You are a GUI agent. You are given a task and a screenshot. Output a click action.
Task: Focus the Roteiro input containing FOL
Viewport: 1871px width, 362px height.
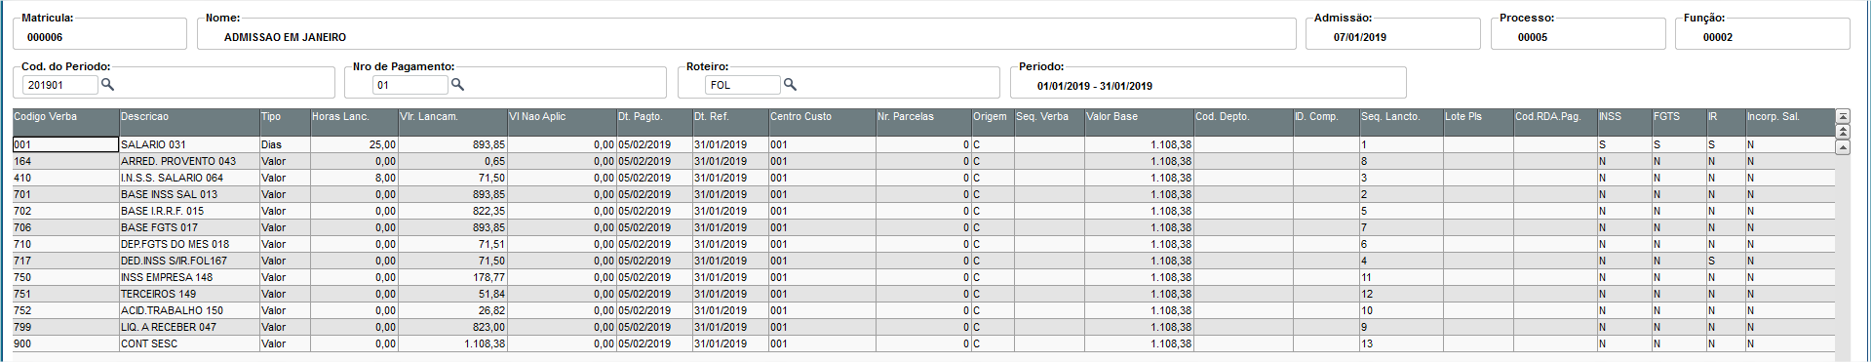[x=743, y=85]
